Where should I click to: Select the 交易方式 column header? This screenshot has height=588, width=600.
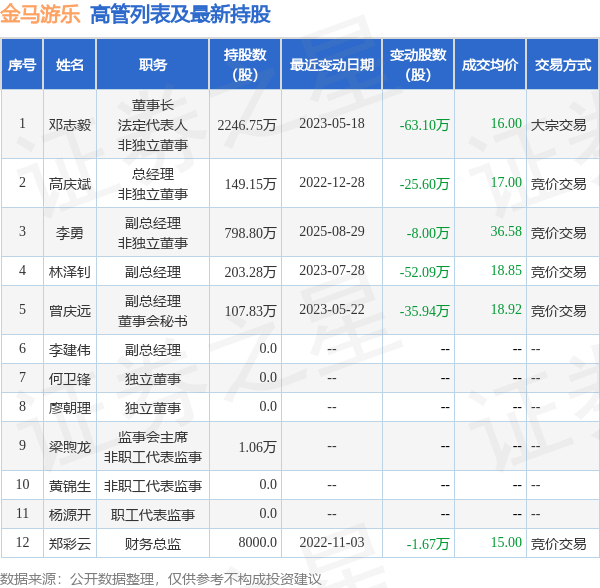coord(562,65)
